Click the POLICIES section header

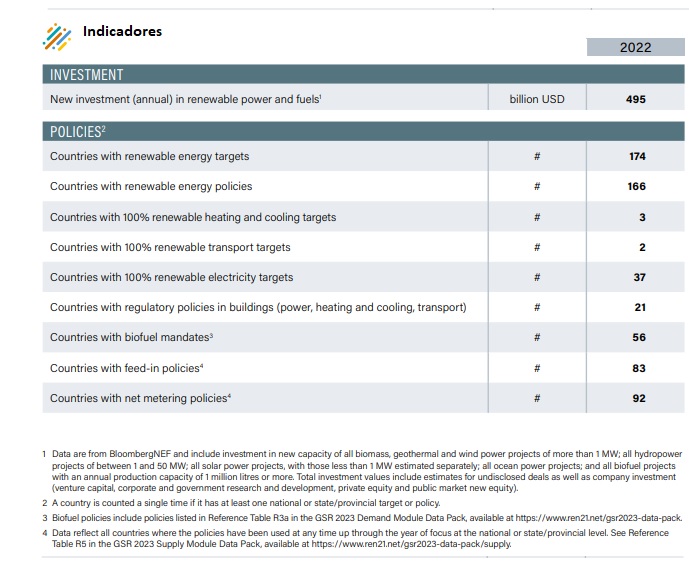click(x=77, y=132)
